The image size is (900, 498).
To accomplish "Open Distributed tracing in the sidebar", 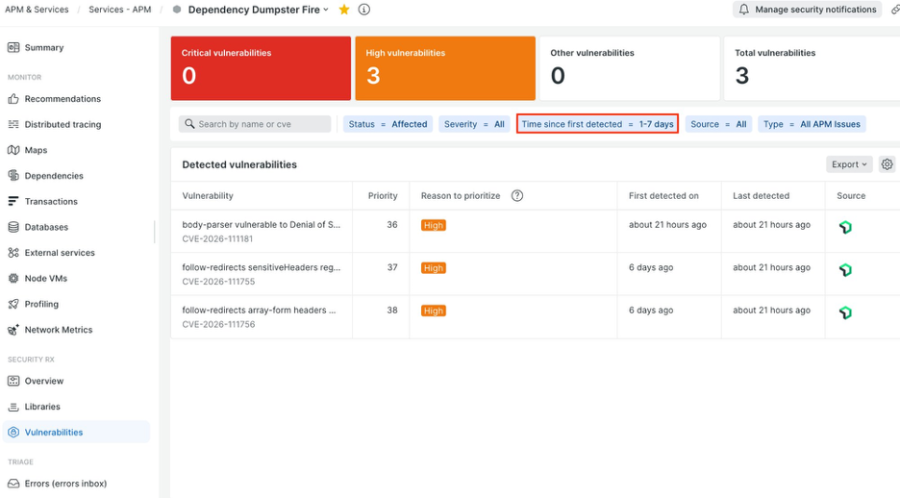I will point(63,124).
